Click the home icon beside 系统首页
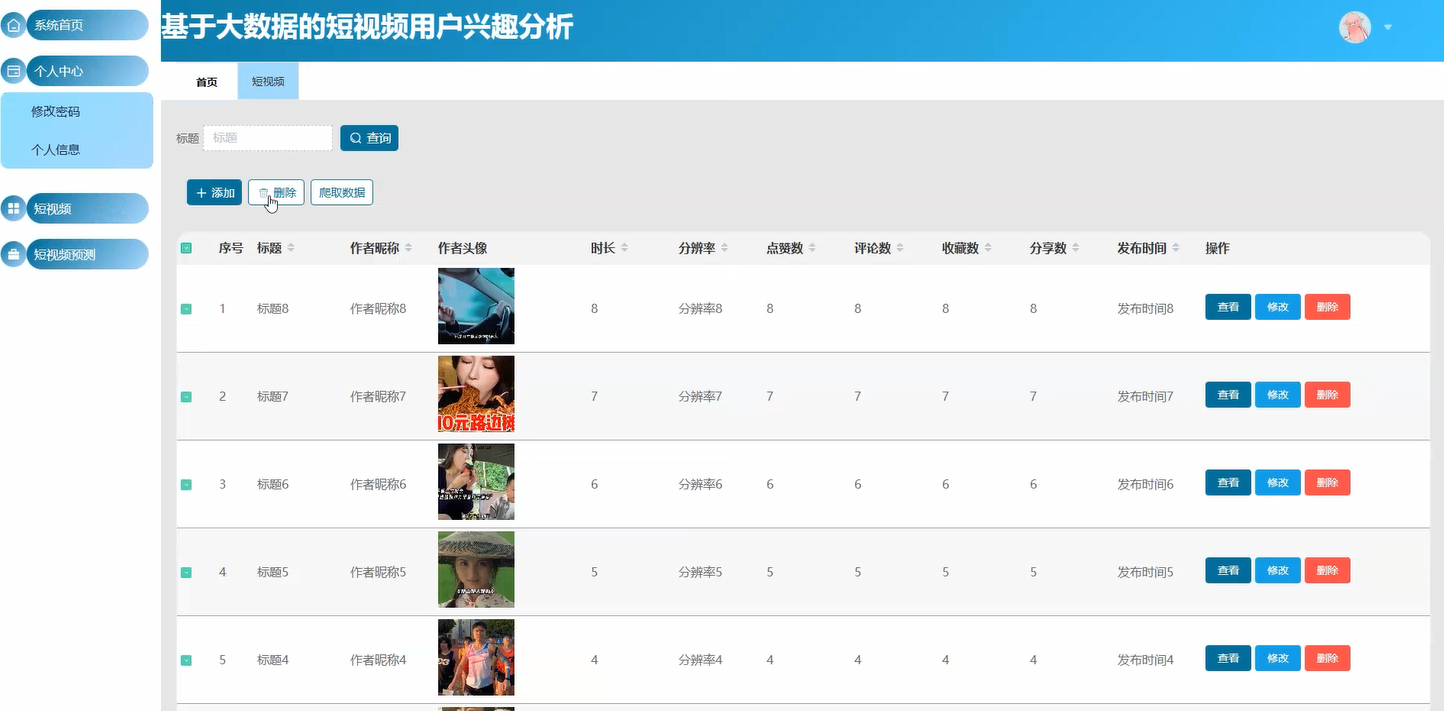The height and width of the screenshot is (711, 1444). [14, 25]
